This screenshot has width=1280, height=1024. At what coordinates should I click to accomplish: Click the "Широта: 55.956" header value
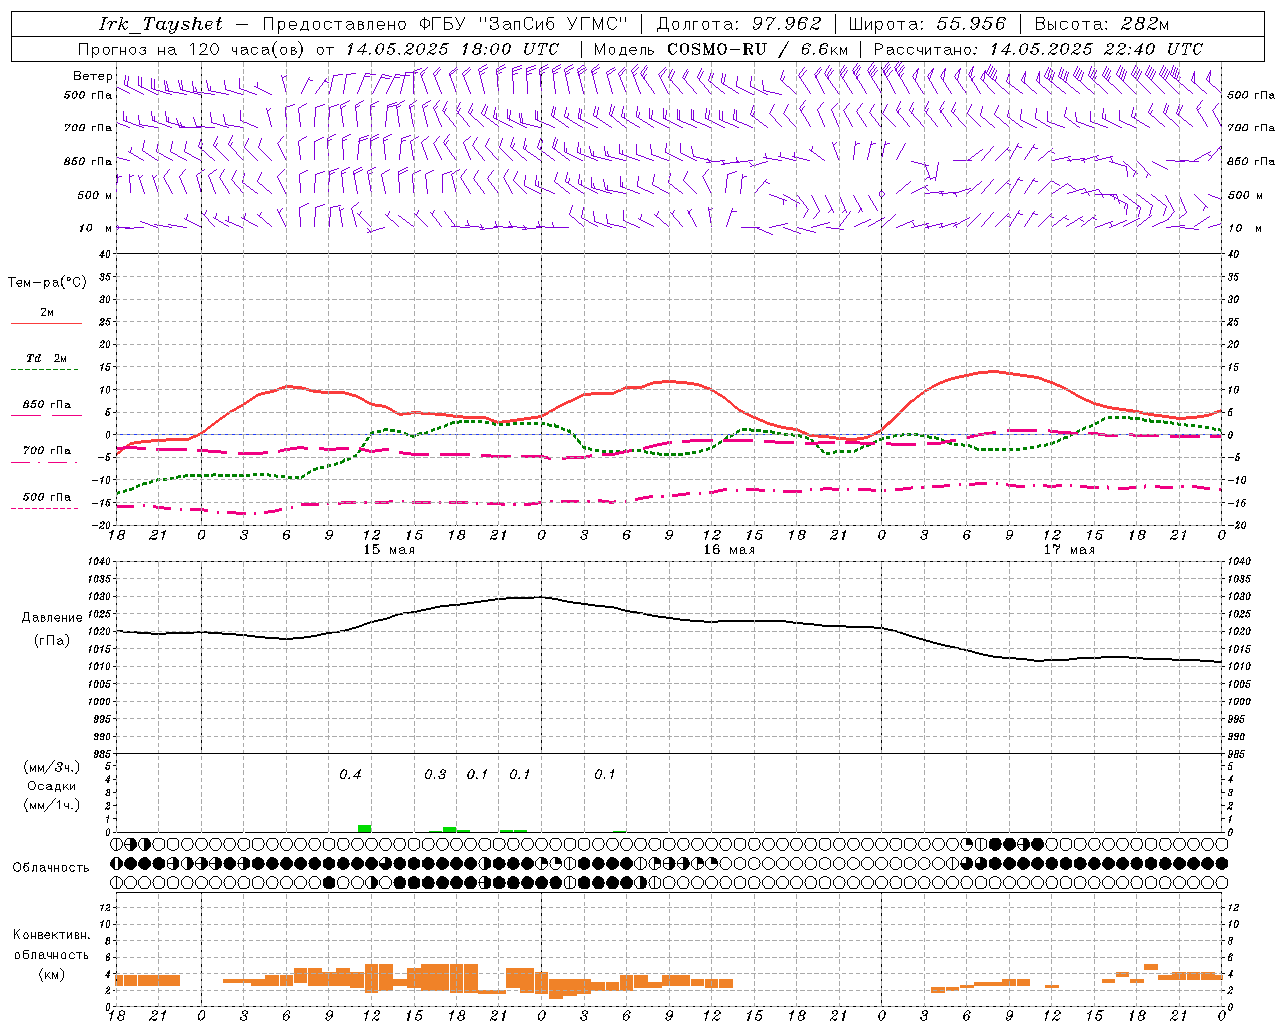(x=927, y=24)
